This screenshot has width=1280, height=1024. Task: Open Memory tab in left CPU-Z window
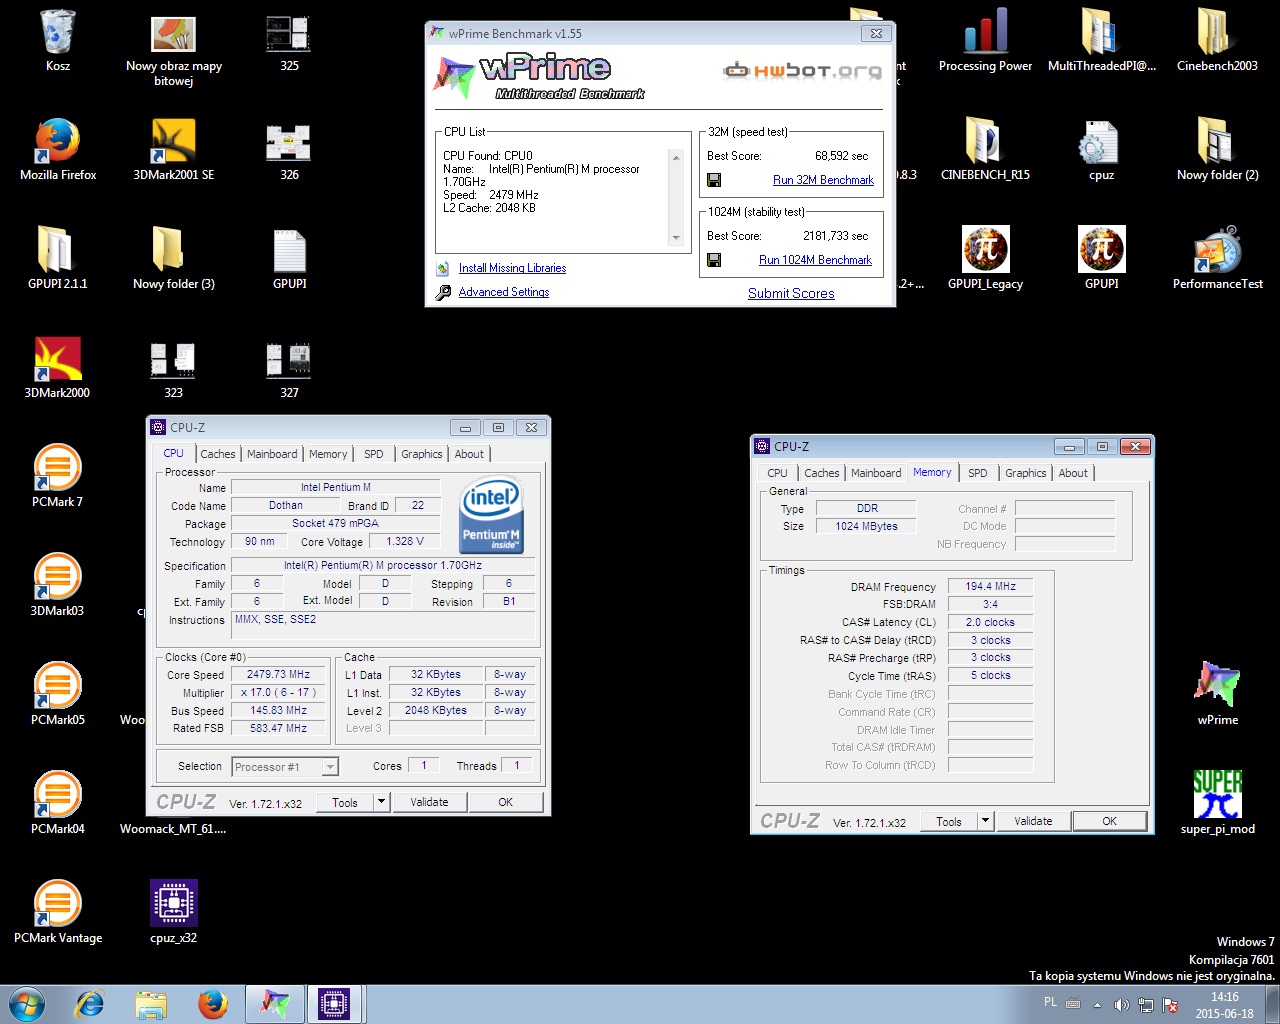click(x=328, y=454)
